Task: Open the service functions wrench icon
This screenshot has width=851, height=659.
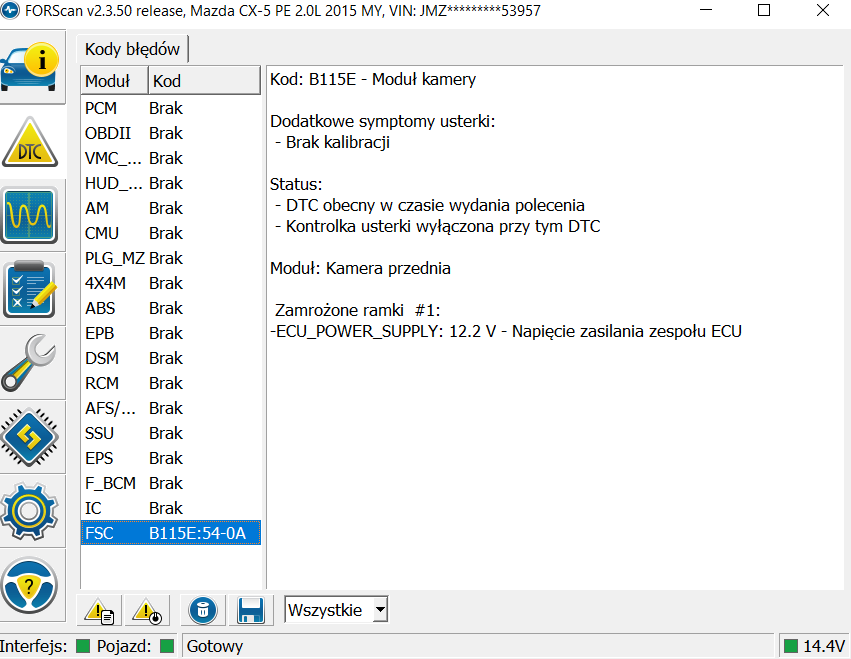Action: coord(30,363)
